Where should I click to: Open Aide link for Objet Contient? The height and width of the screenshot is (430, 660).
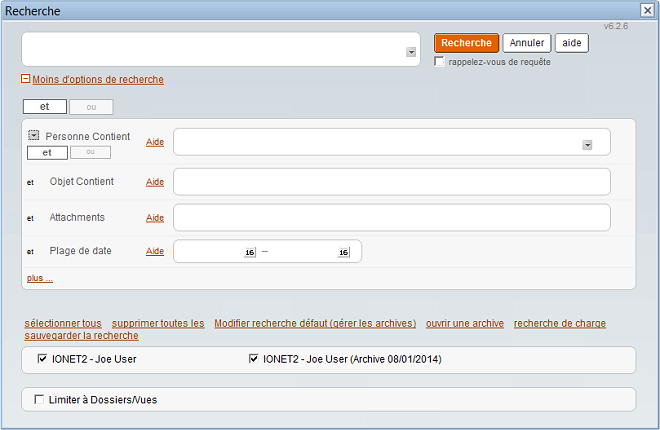coord(155,182)
